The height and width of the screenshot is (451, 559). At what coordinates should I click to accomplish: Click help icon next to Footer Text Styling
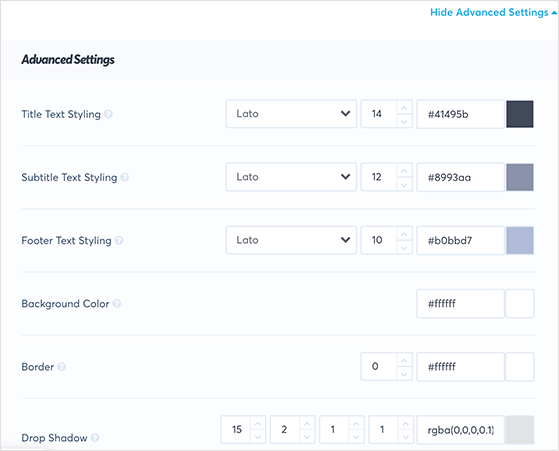(119, 241)
